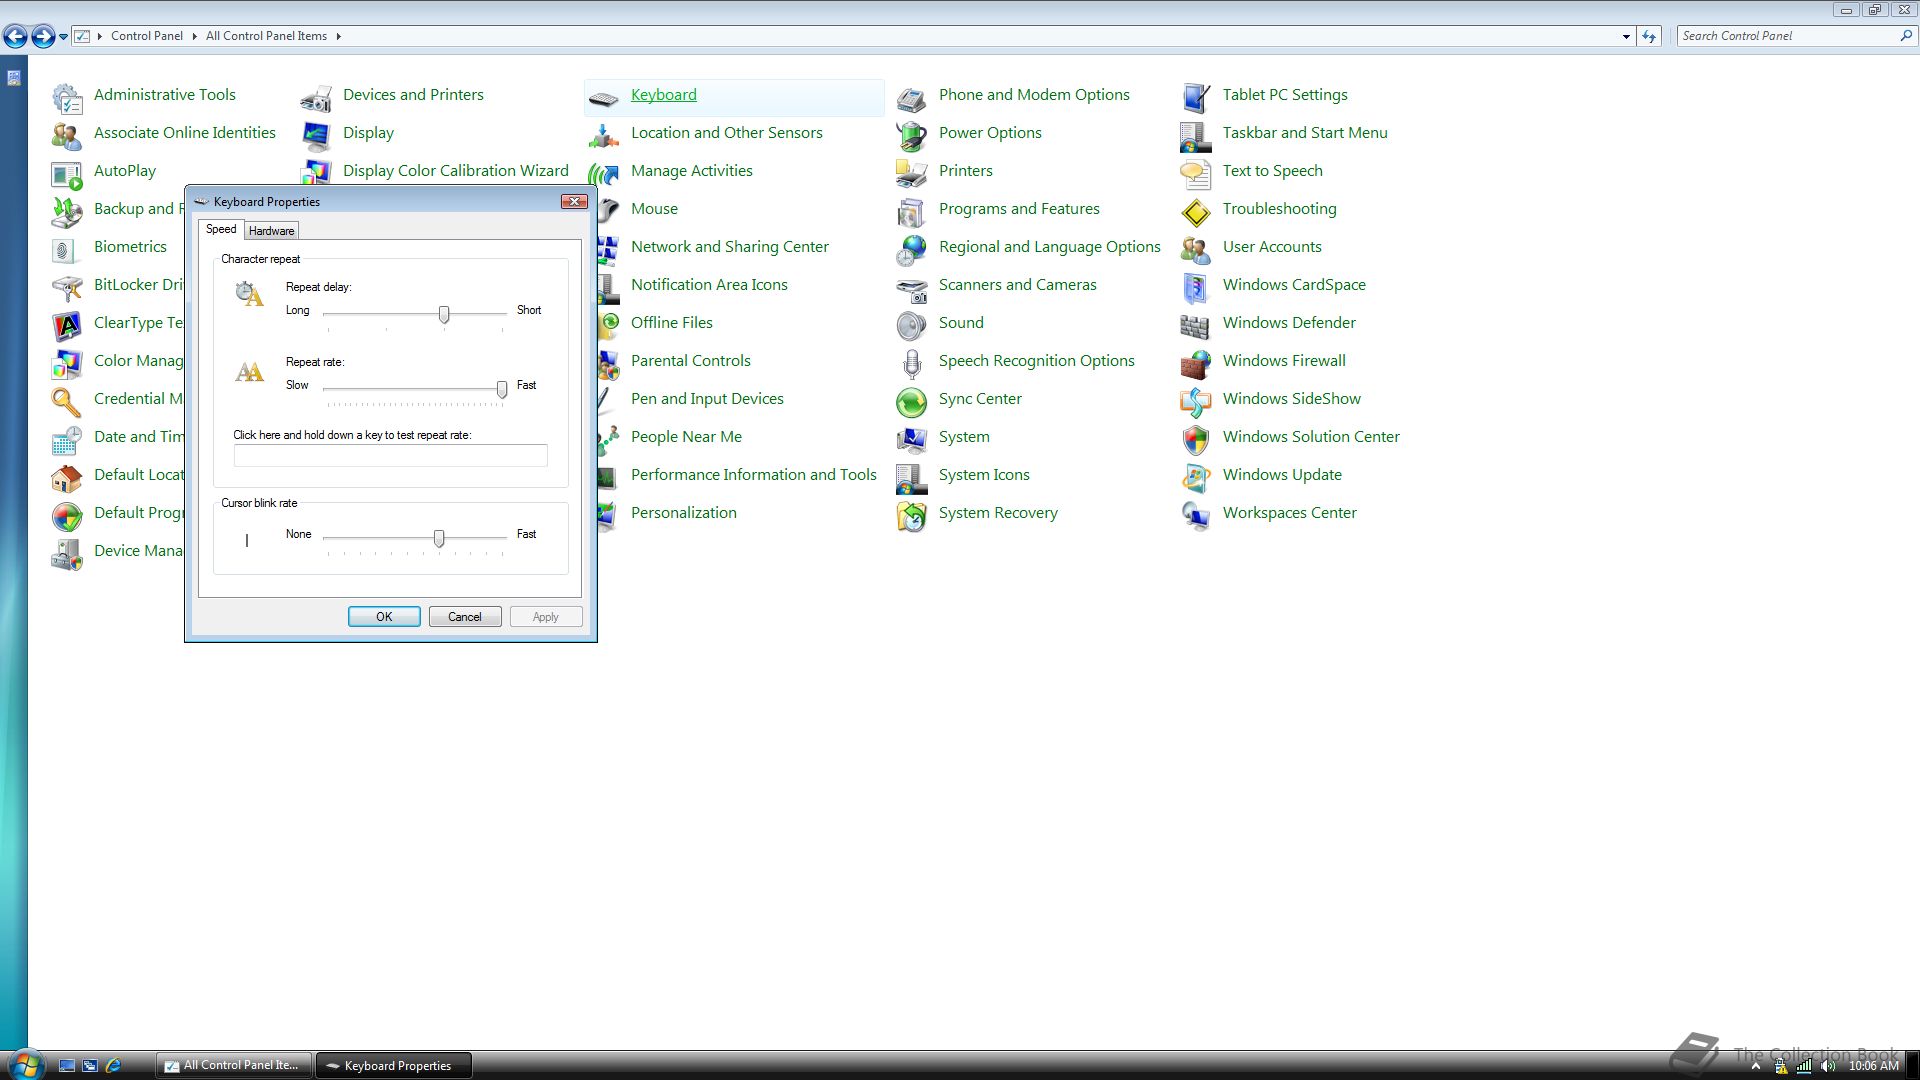
Task: Open the AutoPlay icon
Action: point(67,174)
